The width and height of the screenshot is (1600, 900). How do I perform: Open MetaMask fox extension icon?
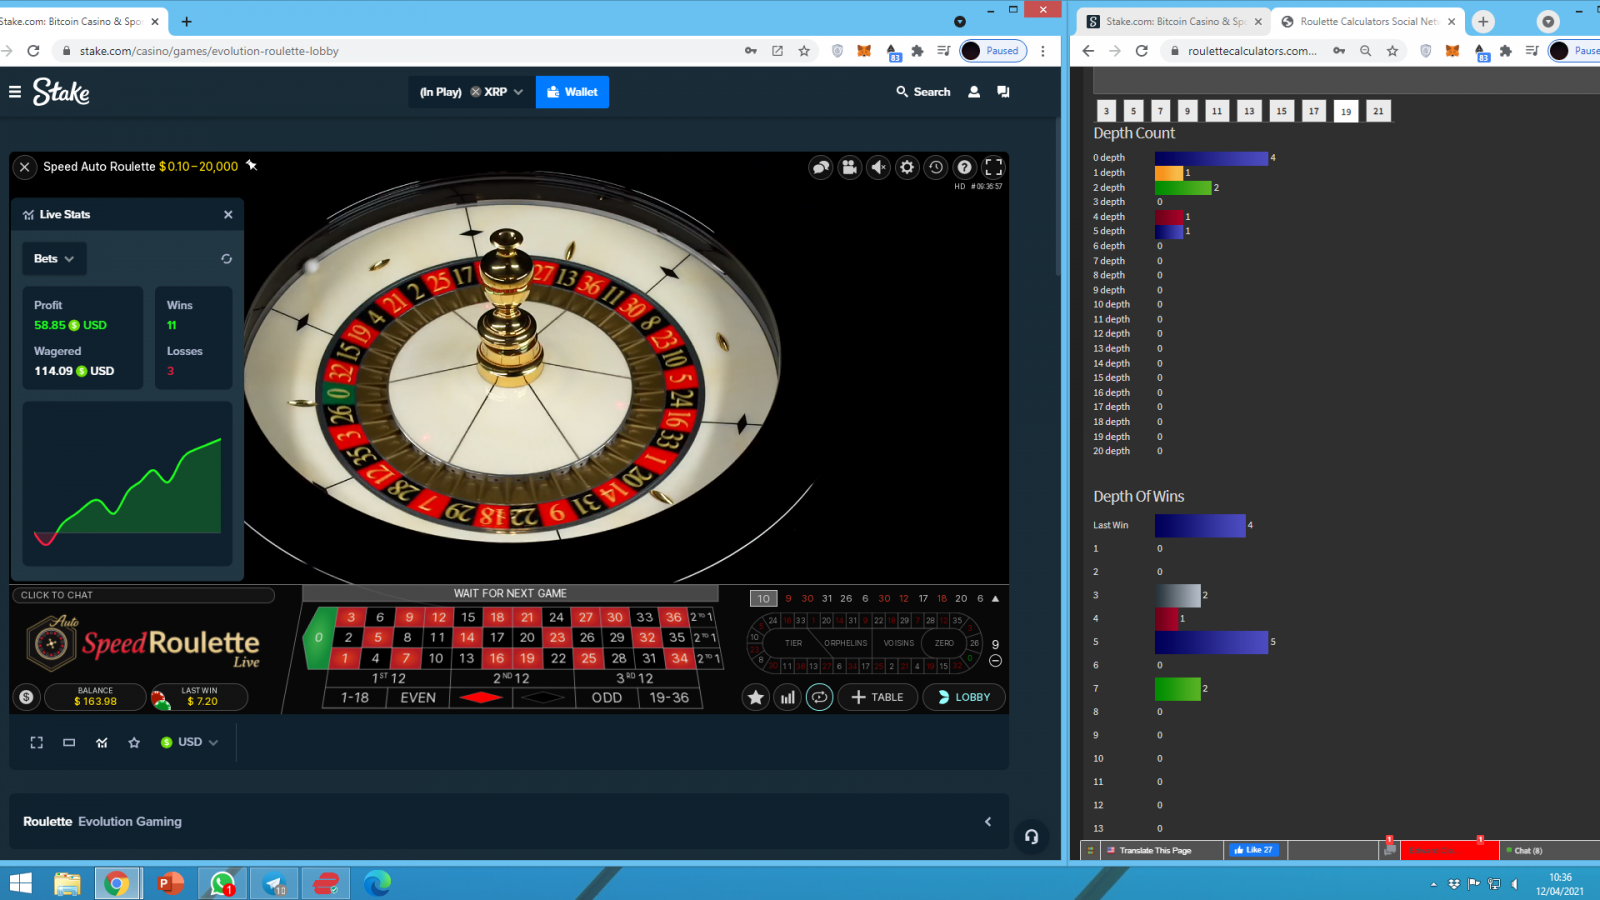point(864,51)
